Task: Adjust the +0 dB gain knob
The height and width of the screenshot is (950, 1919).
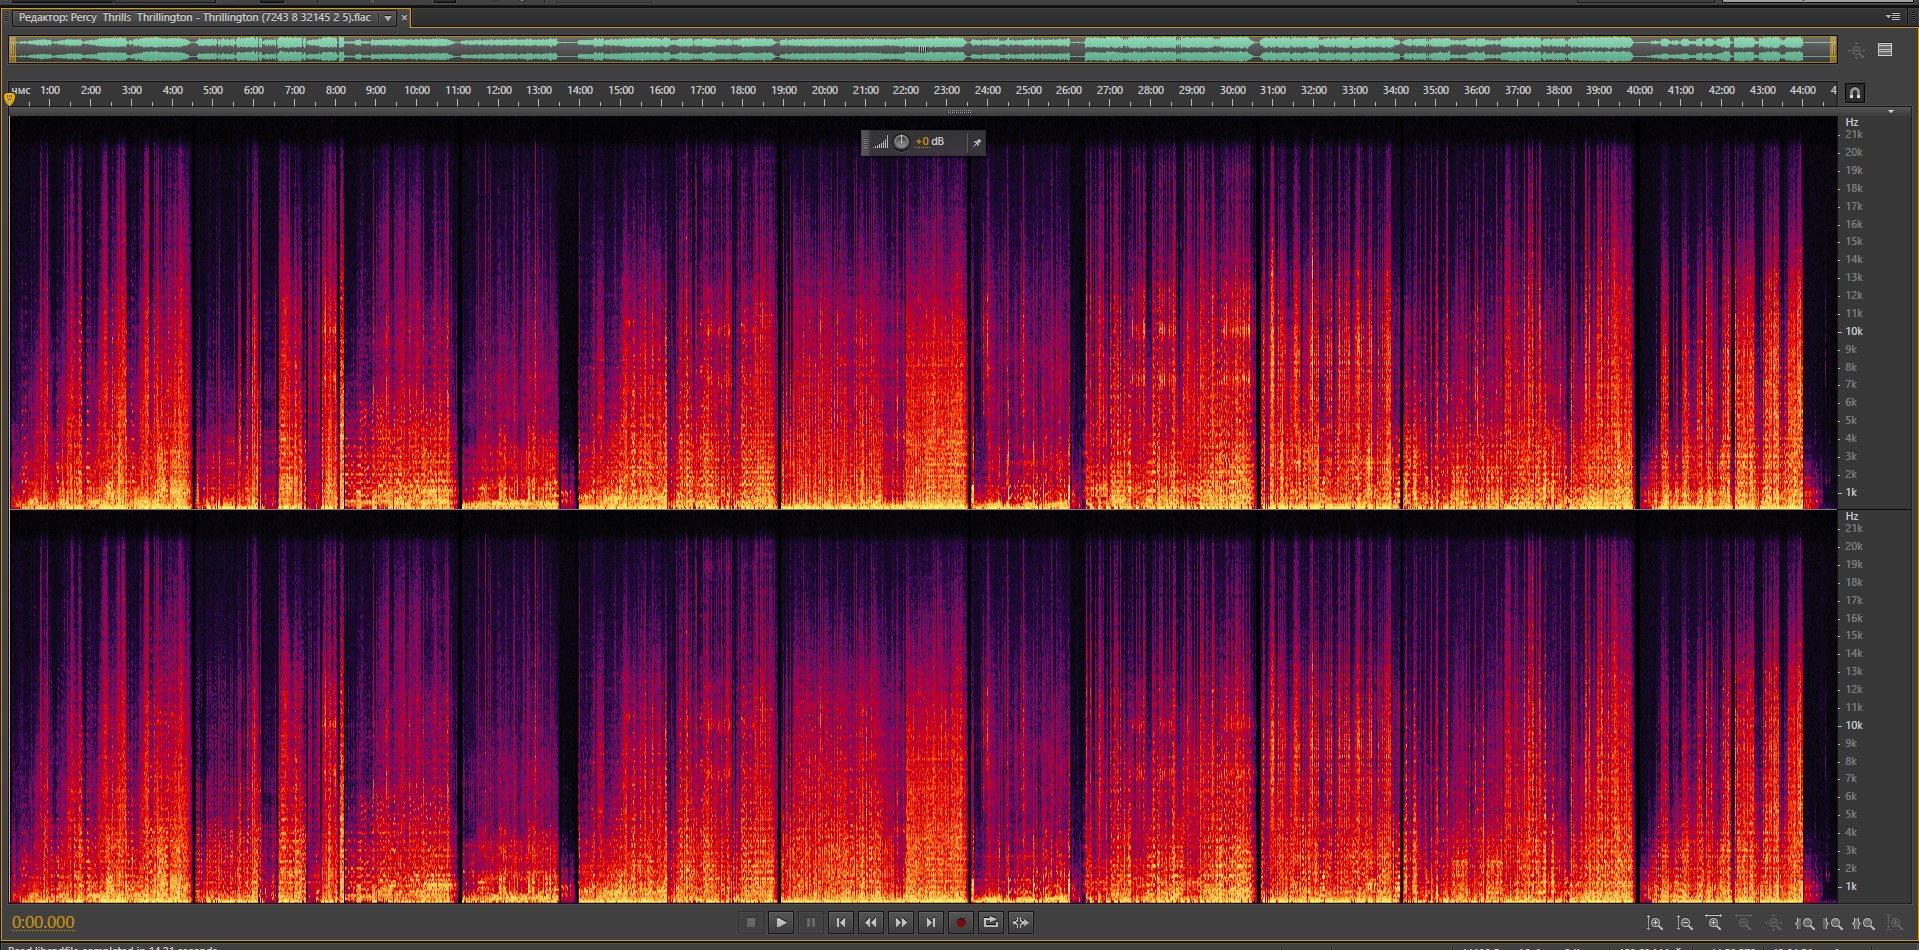Action: coord(901,142)
